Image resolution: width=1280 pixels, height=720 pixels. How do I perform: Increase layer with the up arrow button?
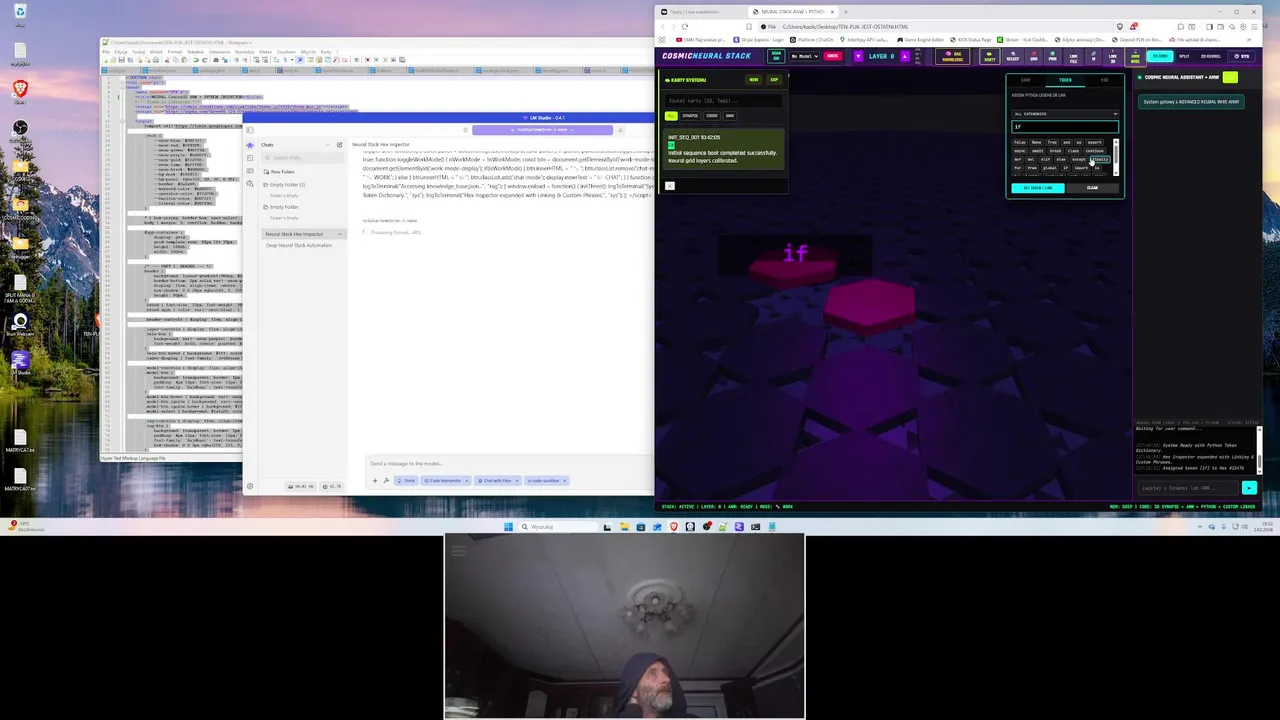pyautogui.click(x=905, y=56)
